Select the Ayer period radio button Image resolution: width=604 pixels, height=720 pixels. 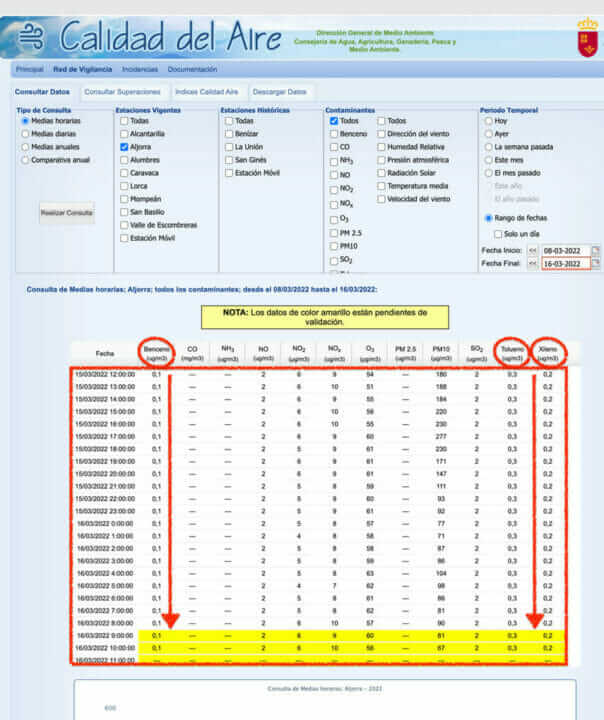tap(489, 134)
